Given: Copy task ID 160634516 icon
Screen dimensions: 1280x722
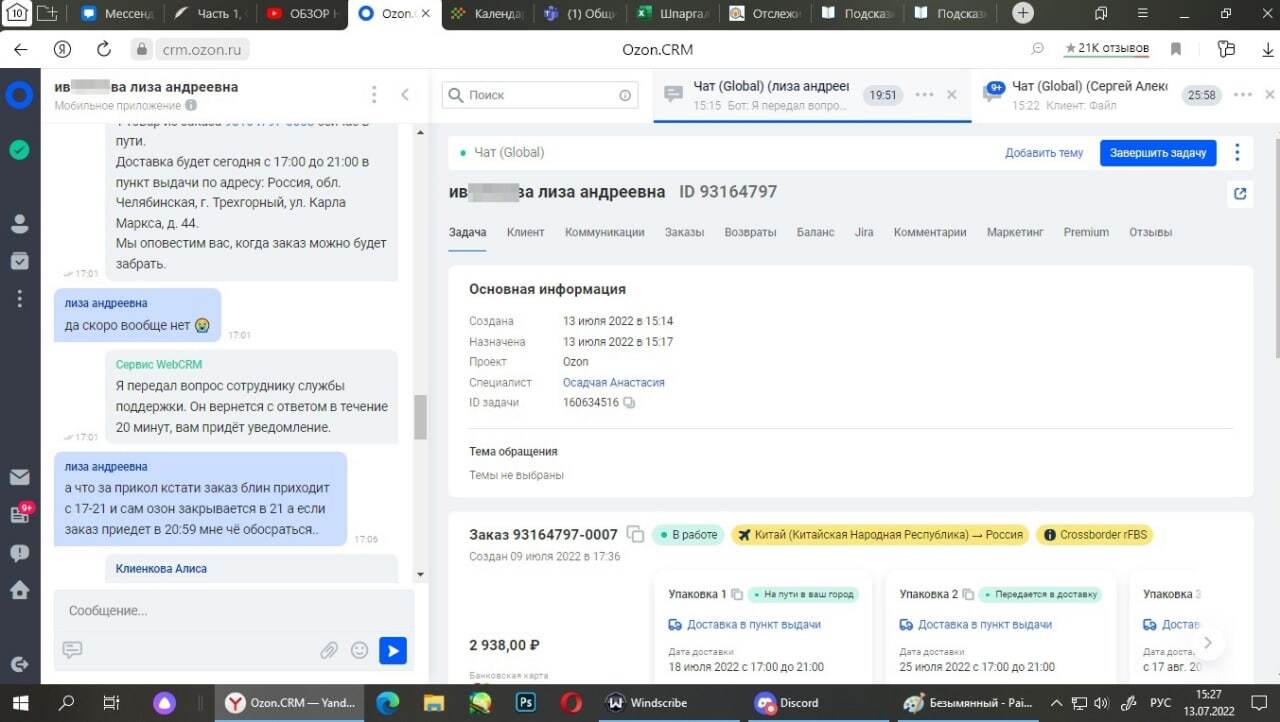Looking at the screenshot, I should click(629, 403).
